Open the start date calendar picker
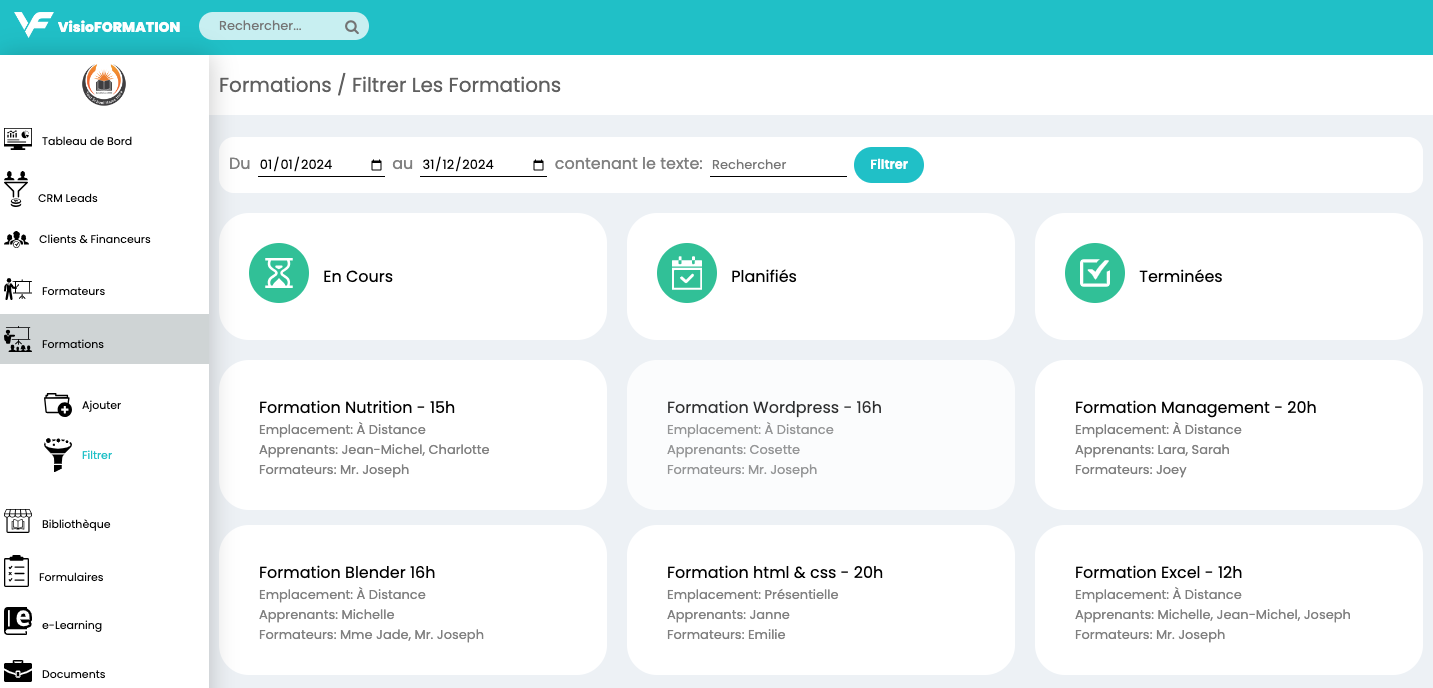This screenshot has height=688, width=1433. click(377, 165)
